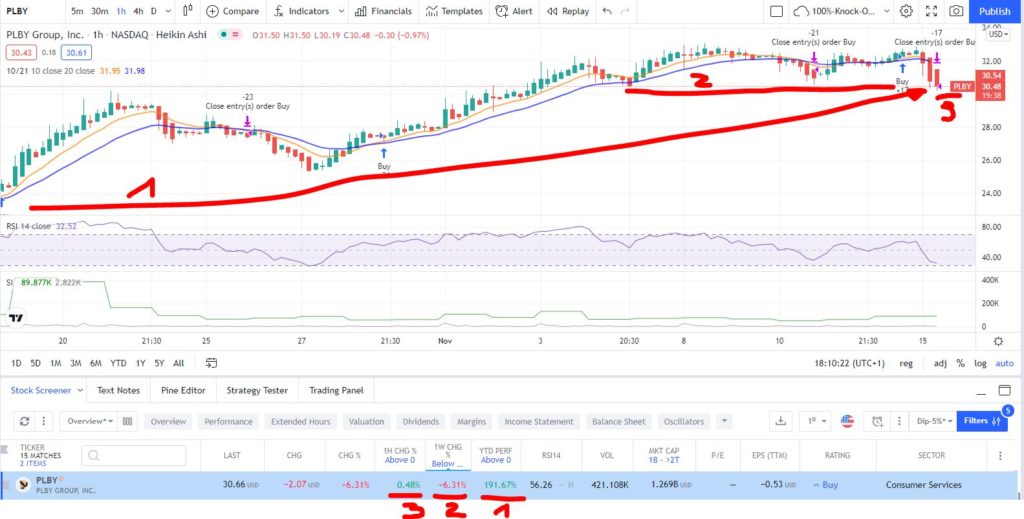The width and height of the screenshot is (1024, 519).
Task: Click the screener ticker search box
Action: tap(134, 456)
